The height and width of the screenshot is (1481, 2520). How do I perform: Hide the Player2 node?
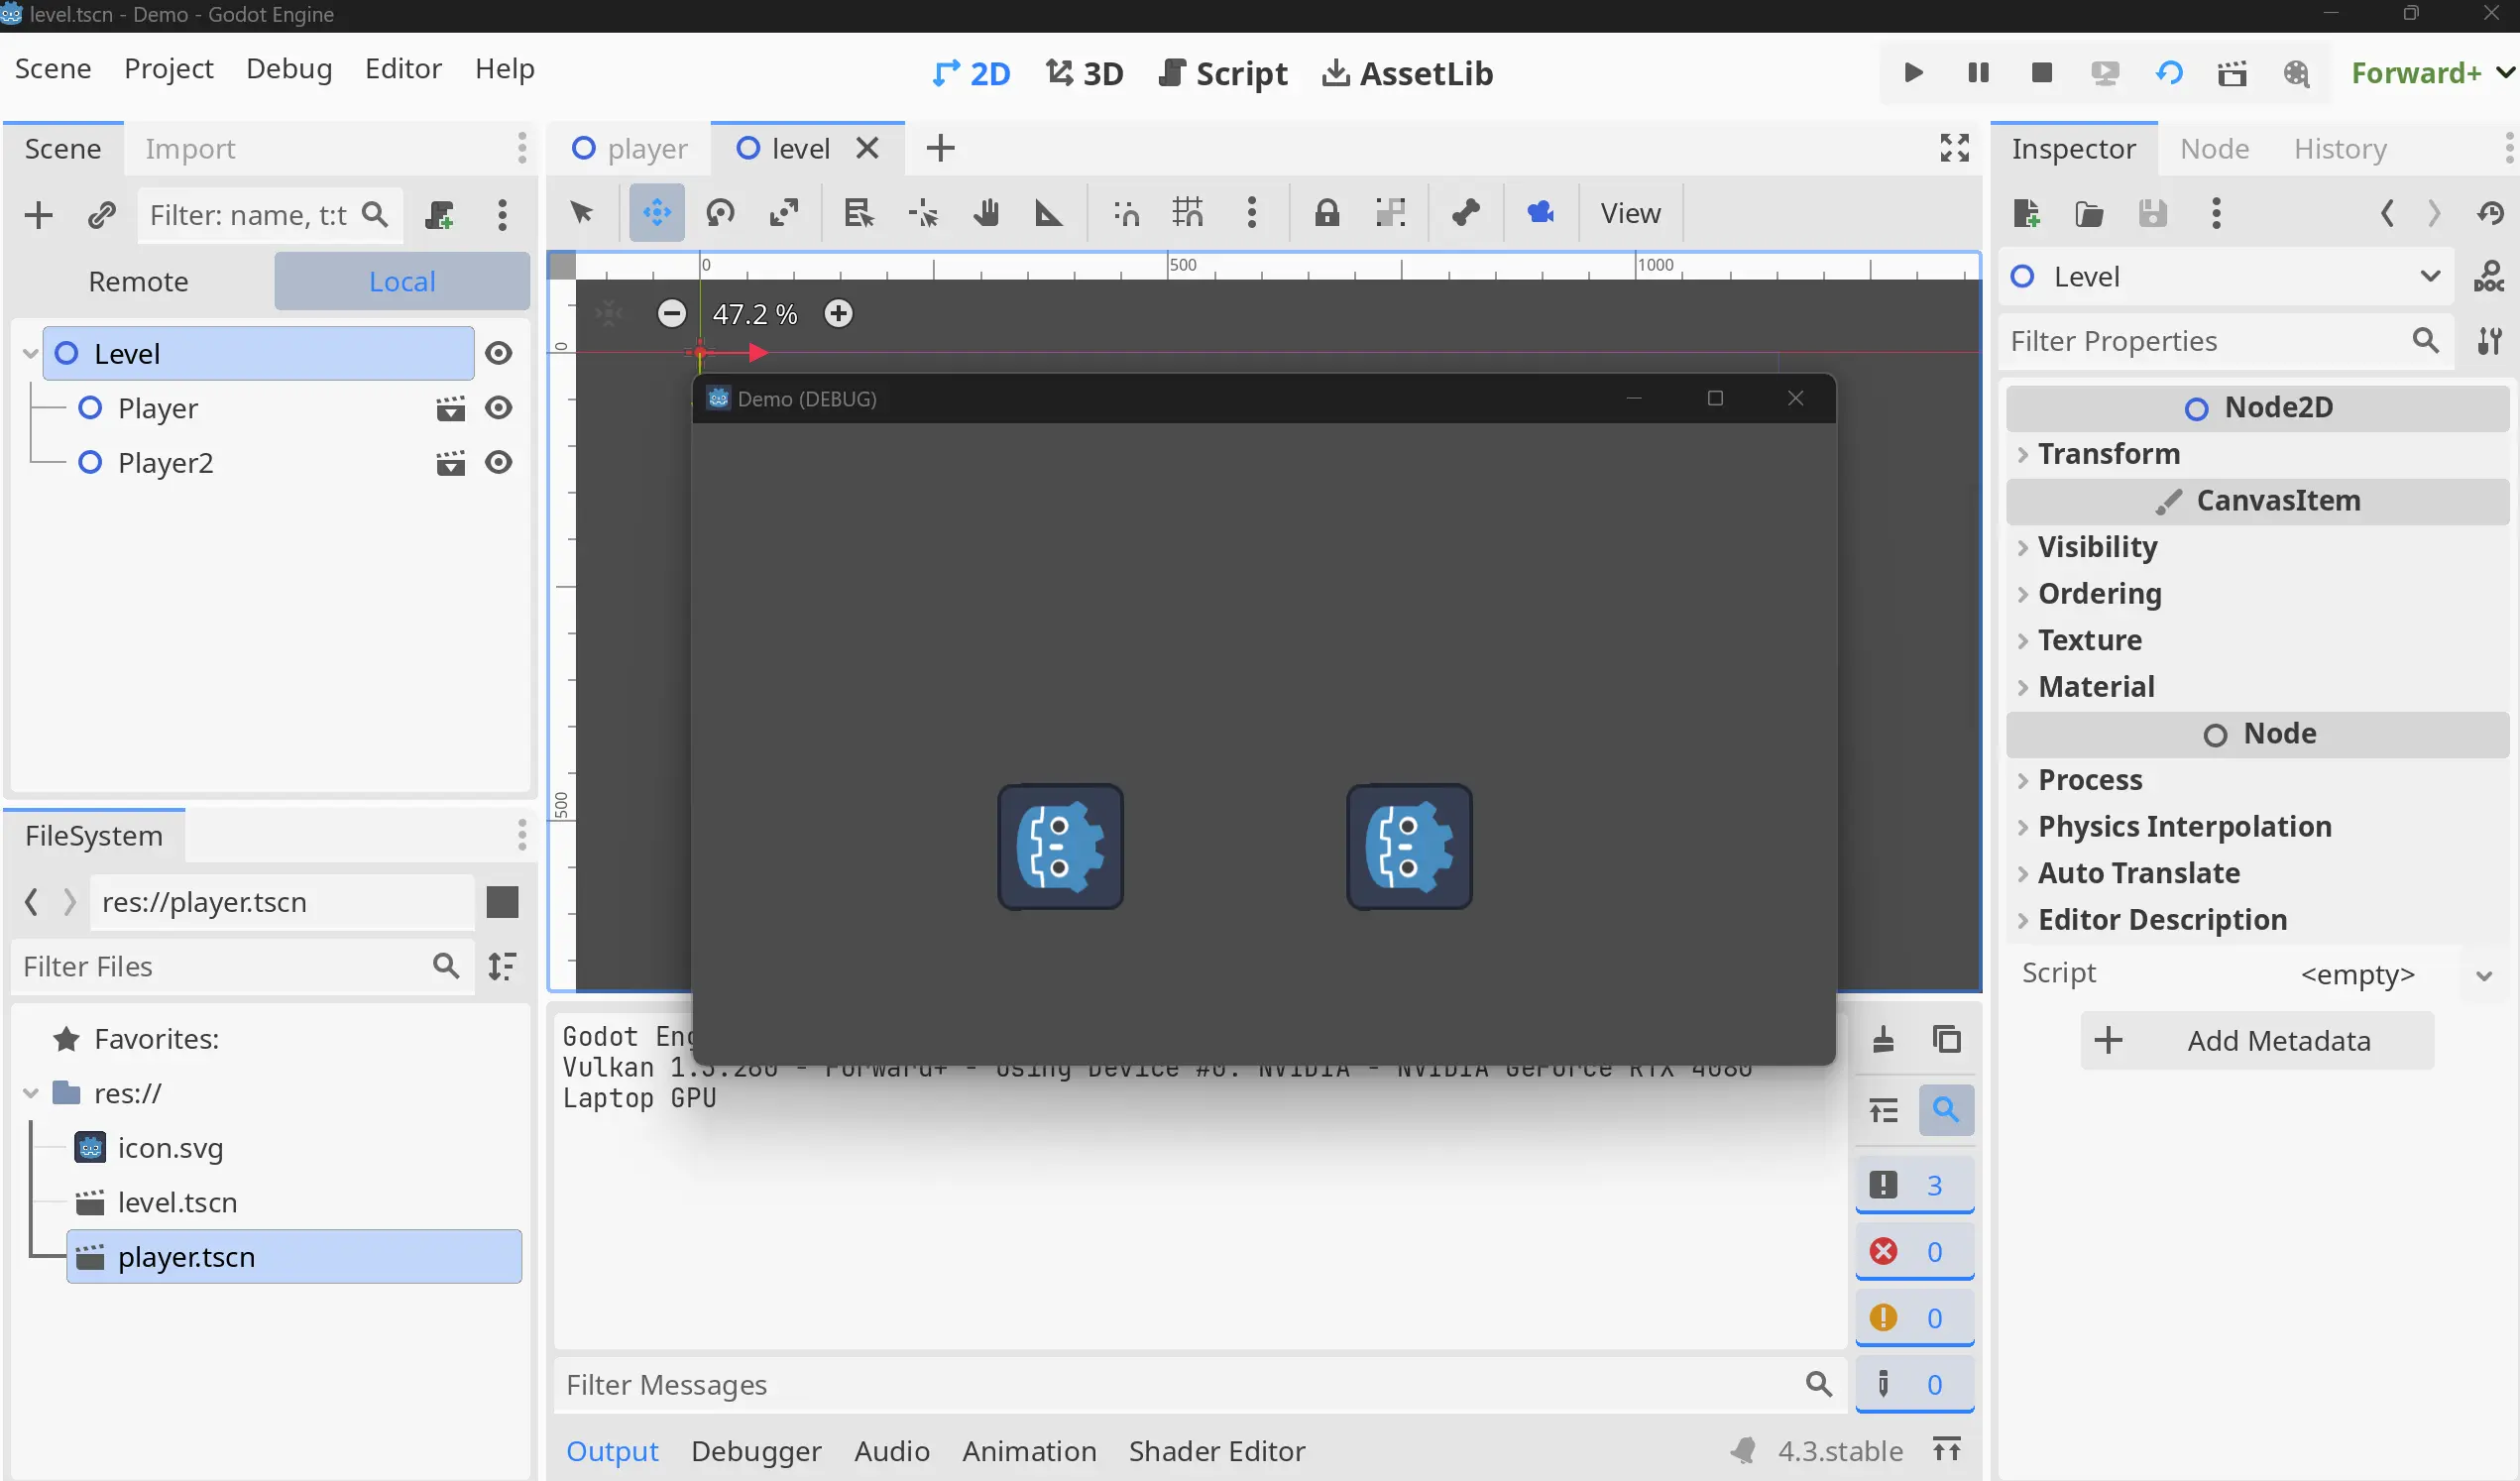[498, 463]
